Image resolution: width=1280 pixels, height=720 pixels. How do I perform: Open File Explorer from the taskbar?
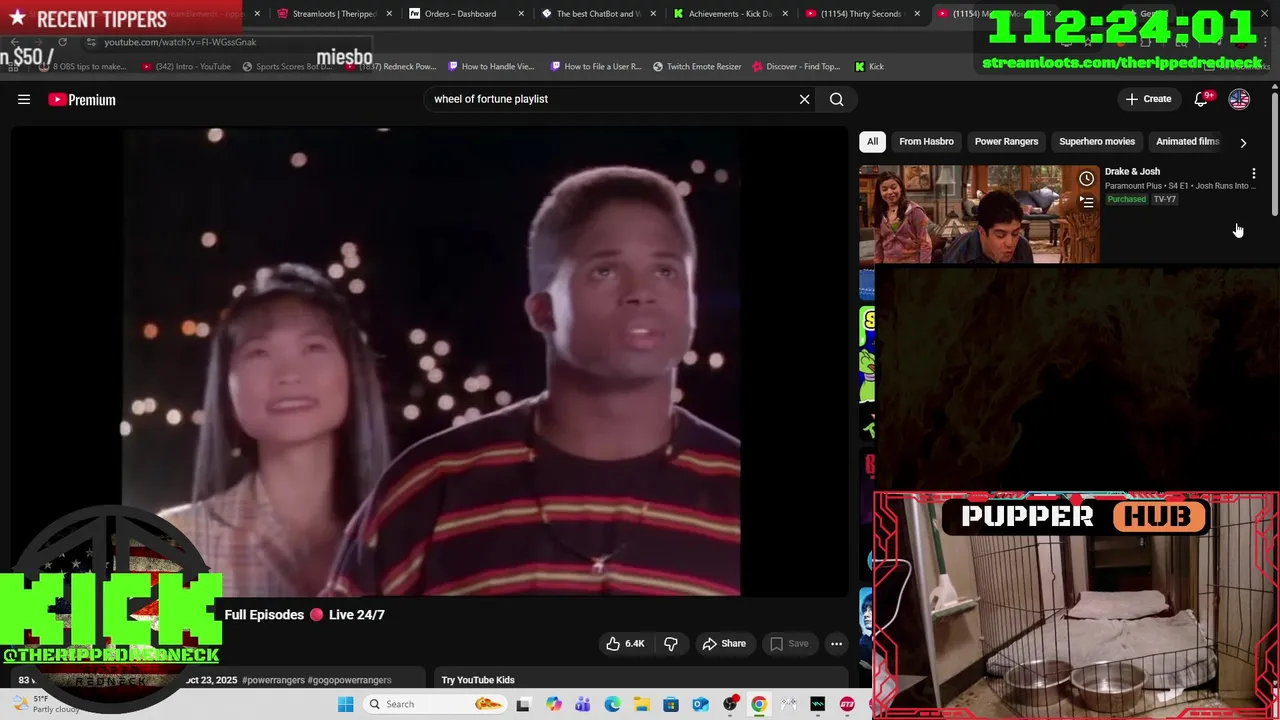point(641,704)
